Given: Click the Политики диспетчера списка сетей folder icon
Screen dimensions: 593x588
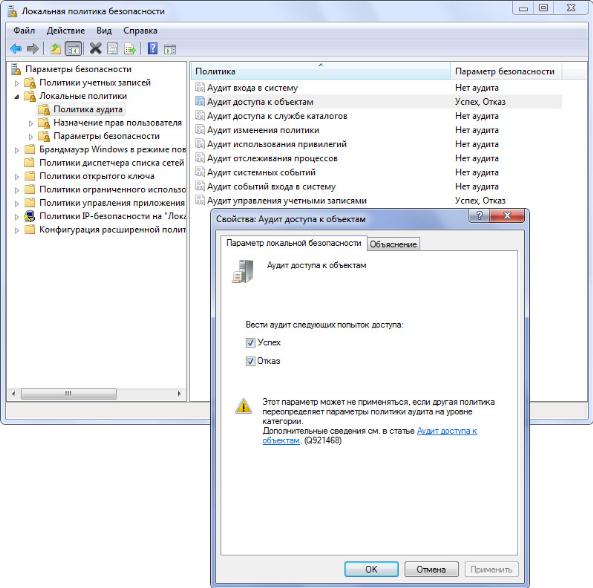Looking at the screenshot, I should click(x=29, y=163).
